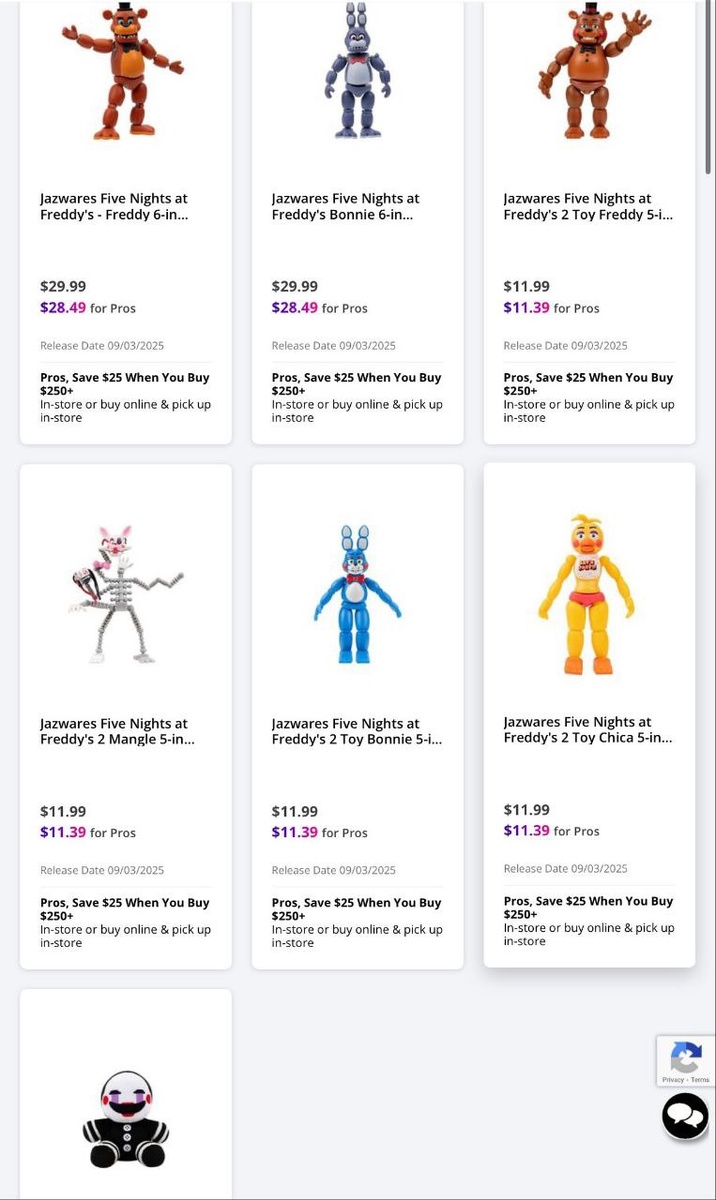The image size is (716, 1200).
Task: Click the reCAPTCHA badge icon
Action: (x=685, y=1057)
